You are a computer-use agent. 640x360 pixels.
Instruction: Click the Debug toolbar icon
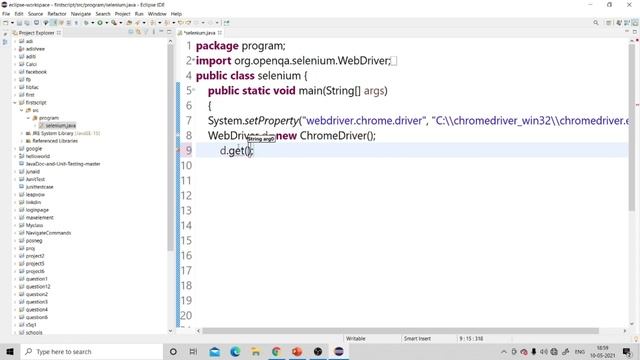(86, 23)
